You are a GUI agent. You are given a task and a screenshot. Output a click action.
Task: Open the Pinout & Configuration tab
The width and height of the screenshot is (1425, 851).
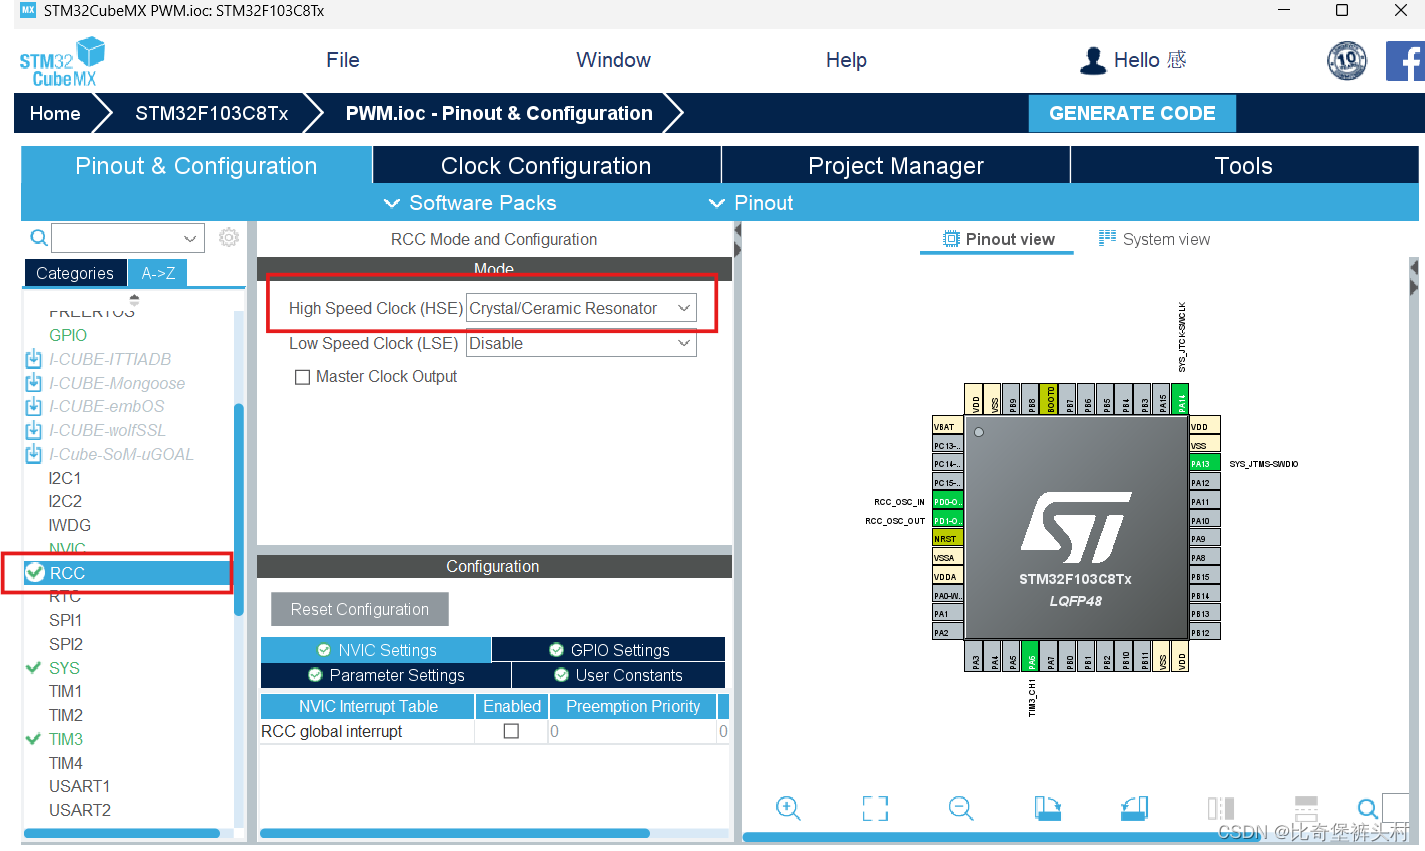[x=196, y=166]
